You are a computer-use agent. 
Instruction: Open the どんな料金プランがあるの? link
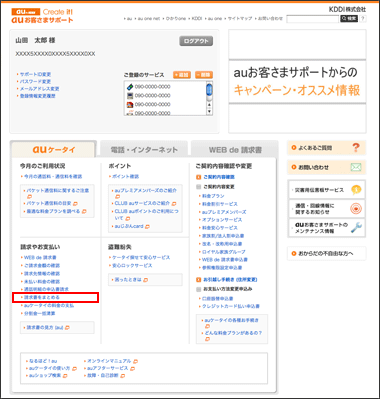(233, 333)
